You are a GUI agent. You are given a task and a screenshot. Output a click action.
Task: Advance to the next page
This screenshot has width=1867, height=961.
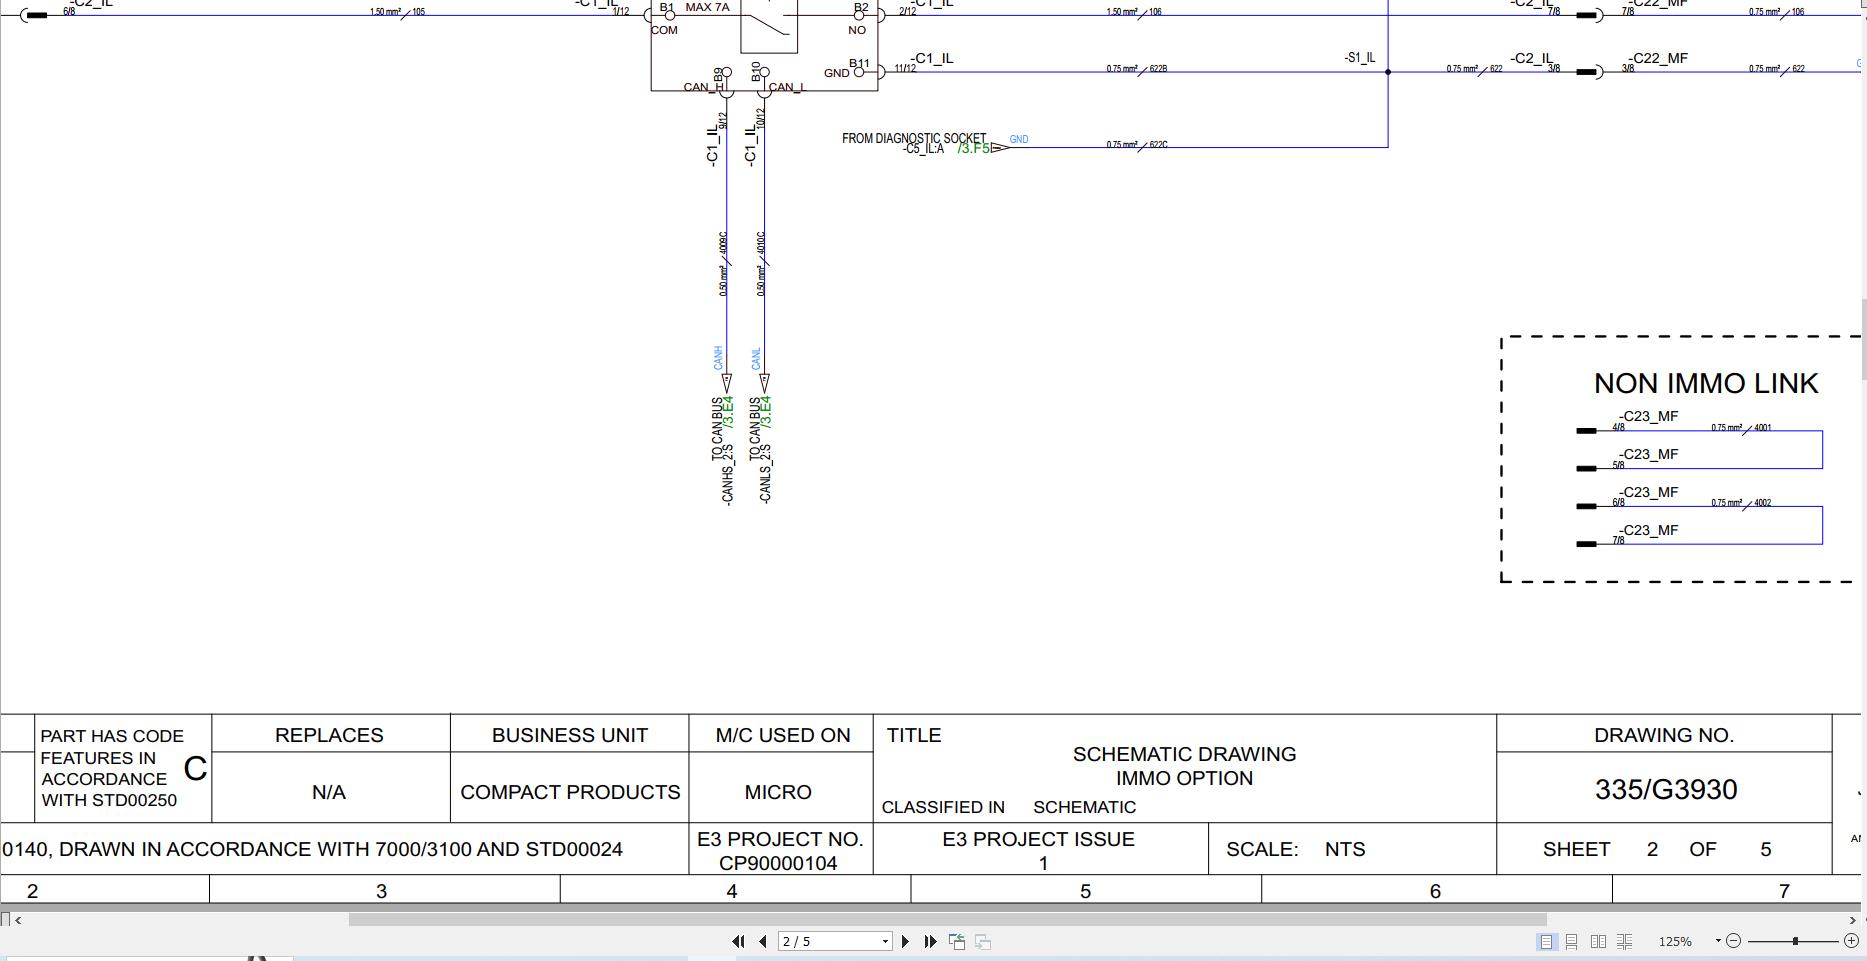click(x=905, y=941)
